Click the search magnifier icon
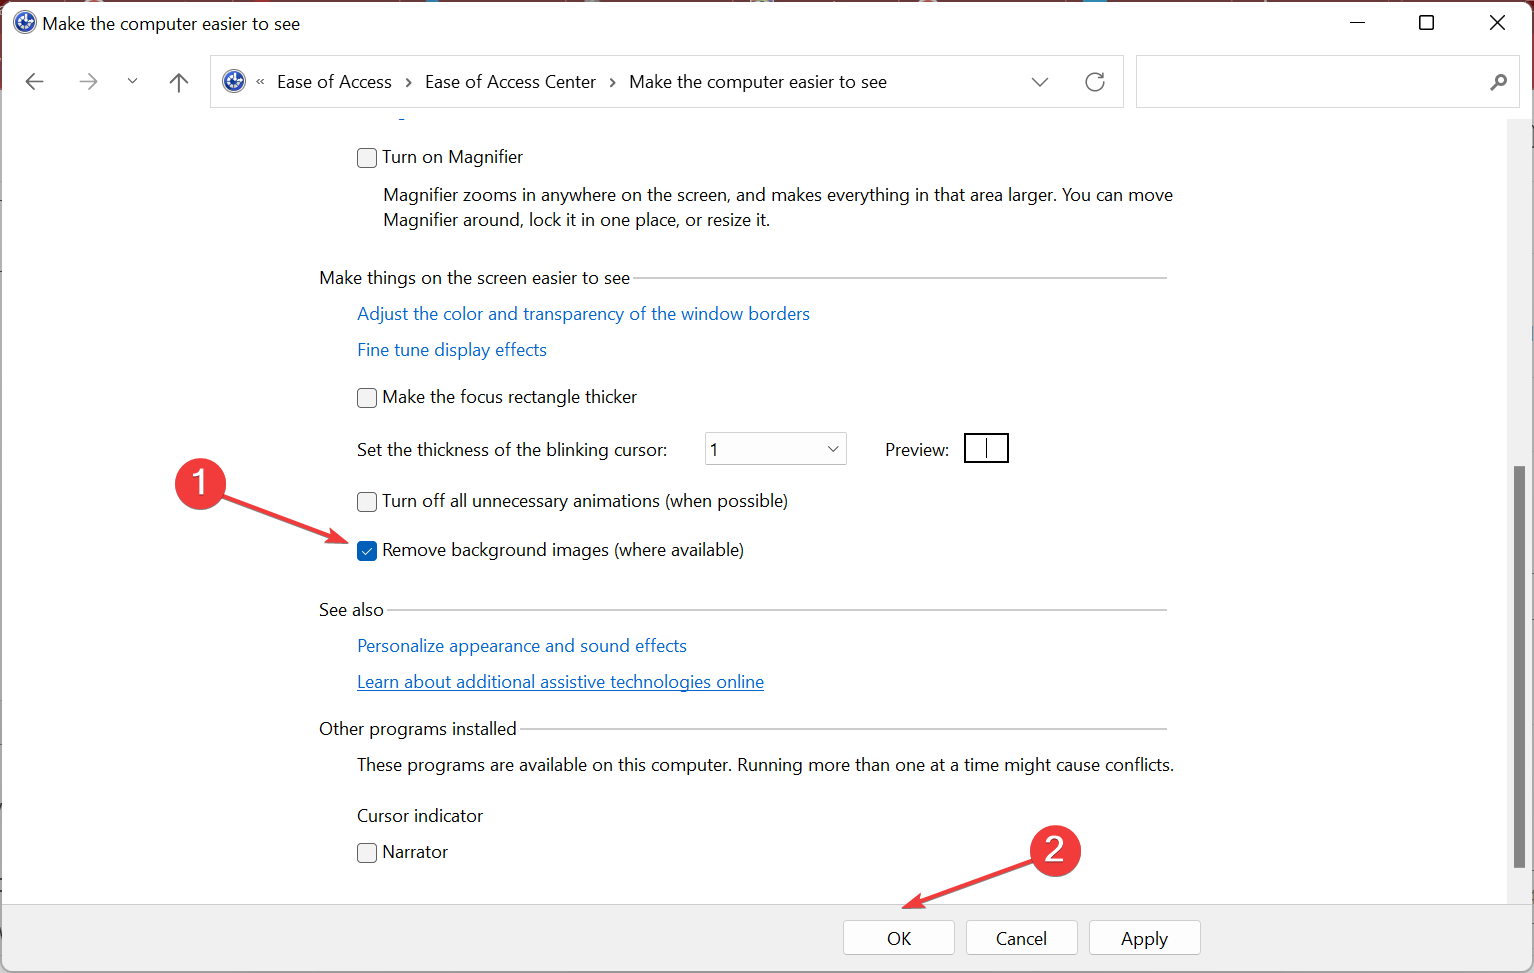The image size is (1534, 973). click(1498, 82)
